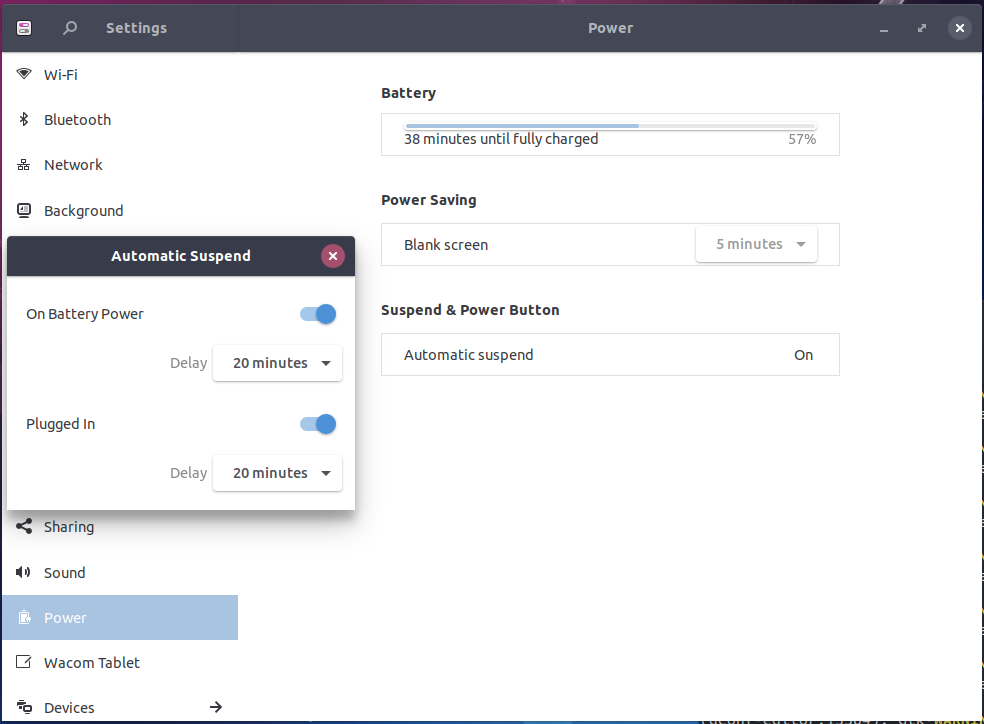Click the Network icon in sidebar
The height and width of the screenshot is (724, 984).
24,165
